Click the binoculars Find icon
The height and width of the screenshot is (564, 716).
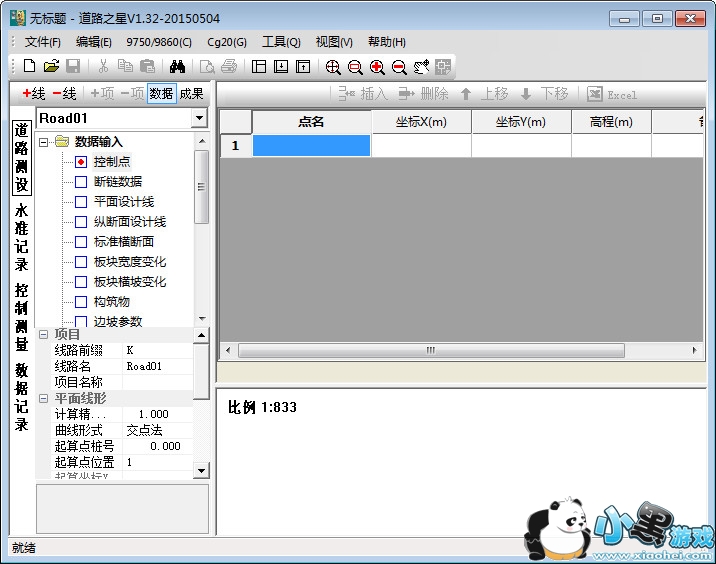[178, 67]
